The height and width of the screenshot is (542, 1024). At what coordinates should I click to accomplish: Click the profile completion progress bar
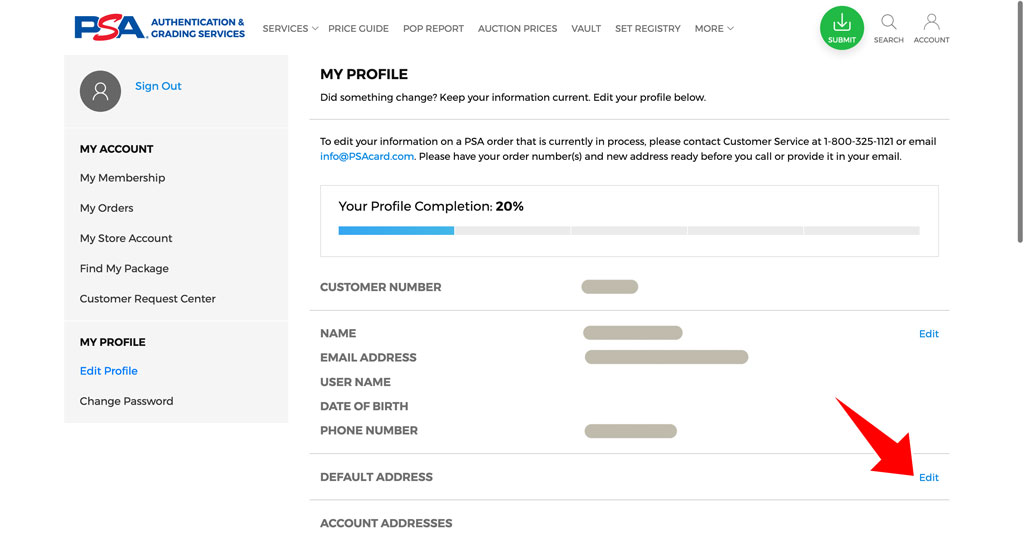629,231
